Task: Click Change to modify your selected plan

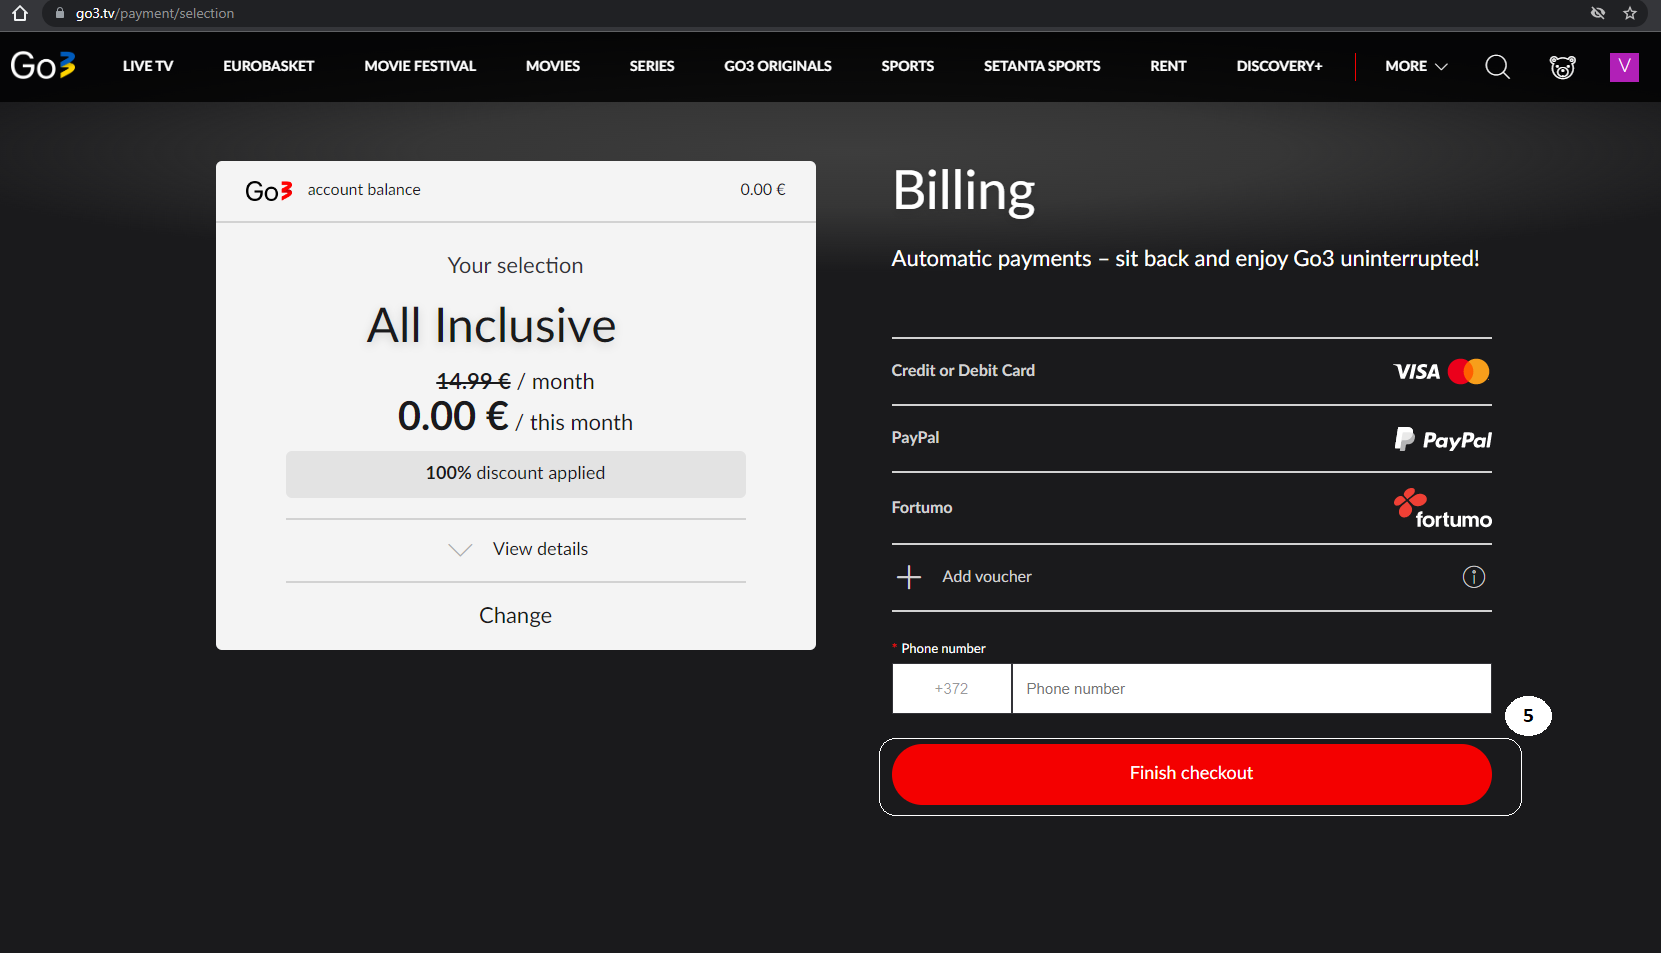Action: pyautogui.click(x=515, y=615)
